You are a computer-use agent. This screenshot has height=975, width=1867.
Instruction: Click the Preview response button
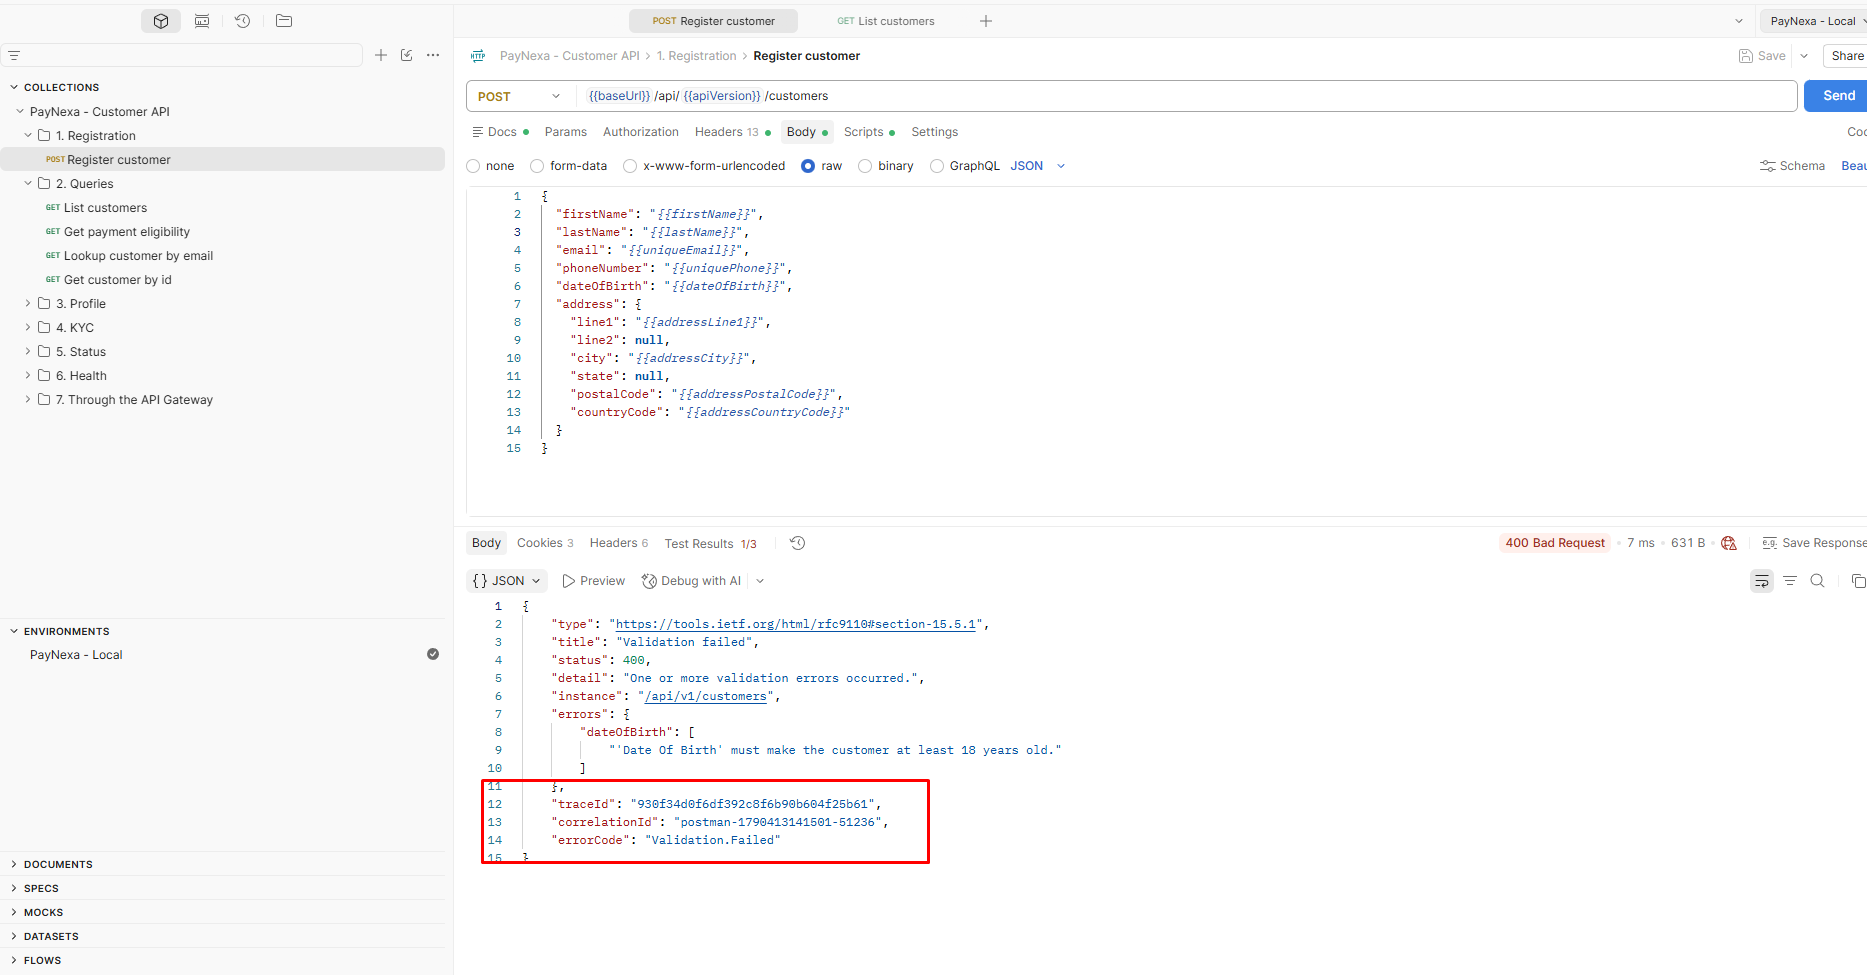pyautogui.click(x=594, y=581)
